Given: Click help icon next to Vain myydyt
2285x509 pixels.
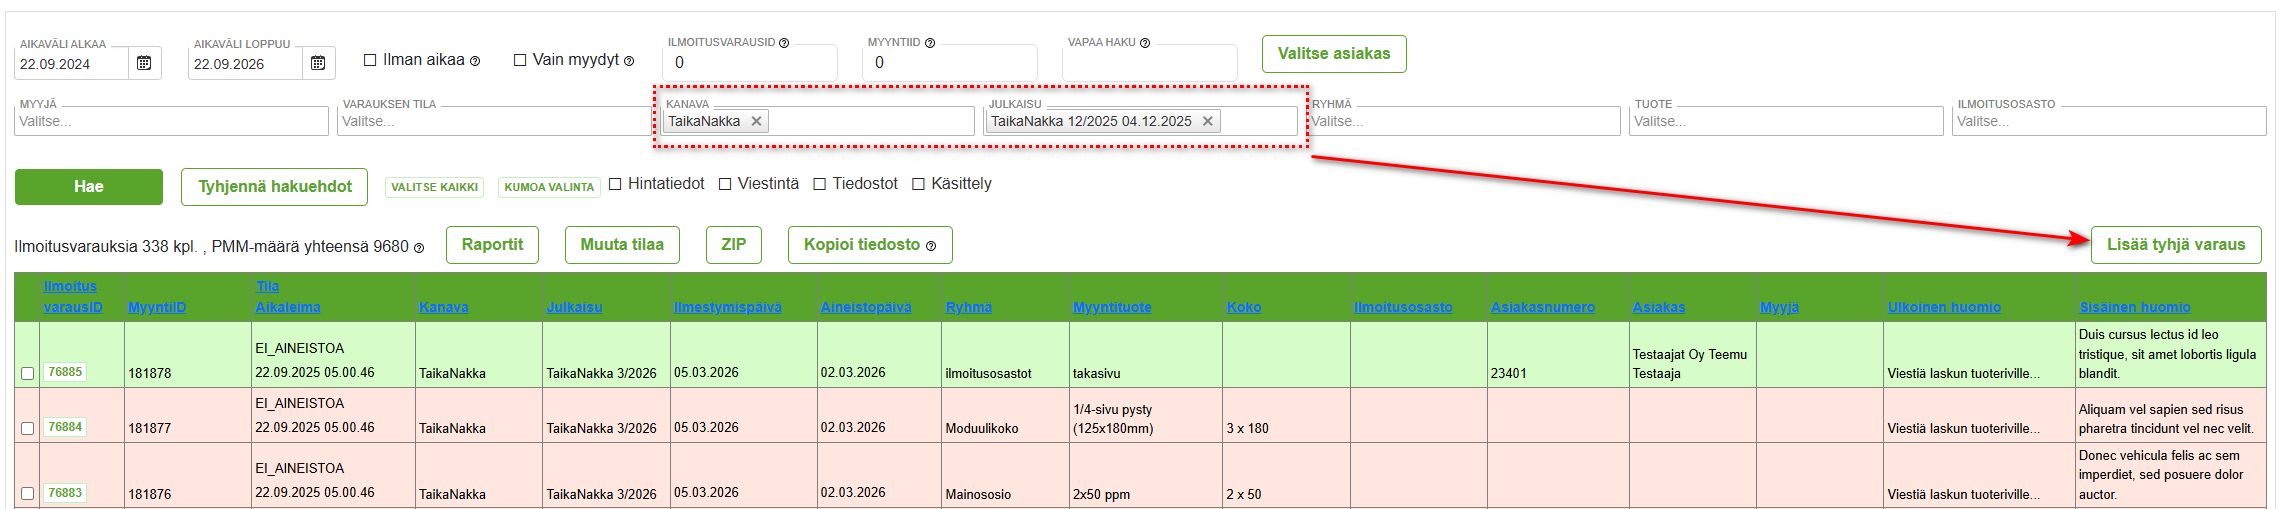Looking at the screenshot, I should tap(629, 61).
